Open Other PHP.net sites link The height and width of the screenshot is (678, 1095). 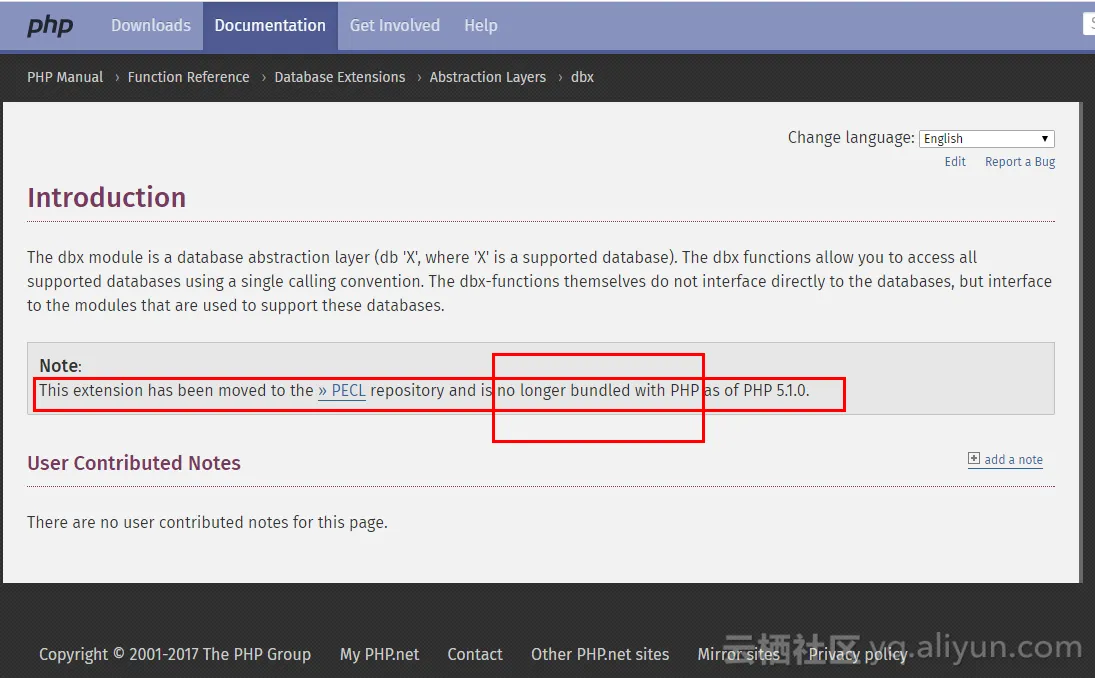pos(599,654)
